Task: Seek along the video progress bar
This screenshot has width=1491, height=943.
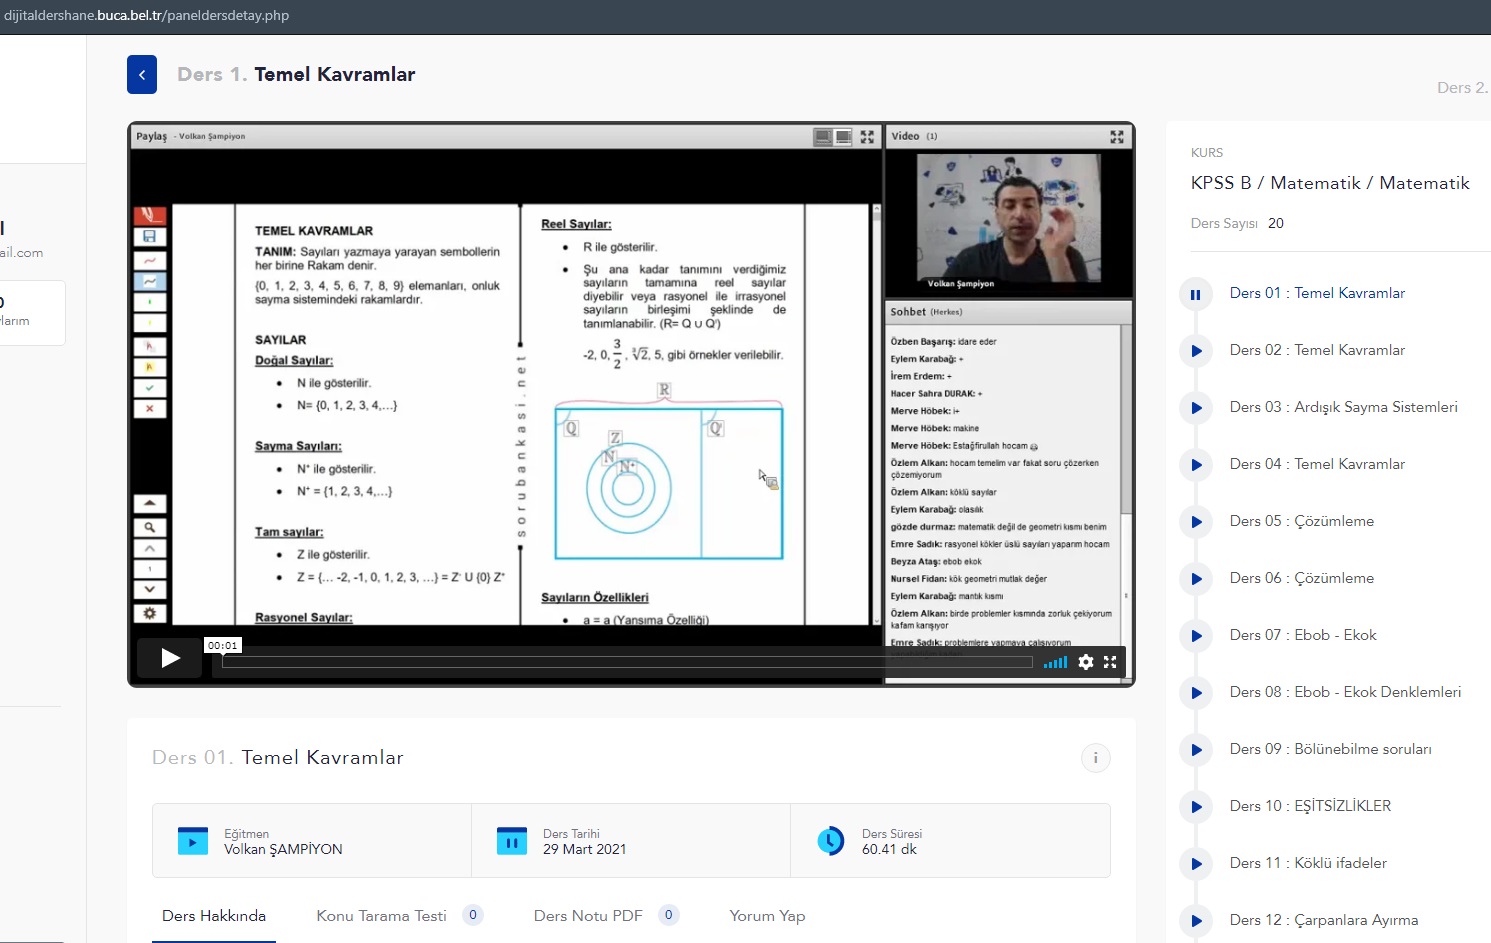Action: click(627, 662)
